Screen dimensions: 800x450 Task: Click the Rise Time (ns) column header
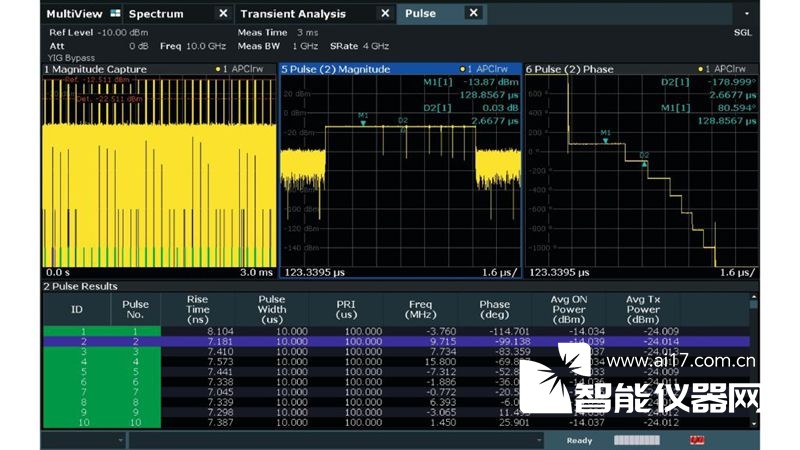[x=198, y=309]
